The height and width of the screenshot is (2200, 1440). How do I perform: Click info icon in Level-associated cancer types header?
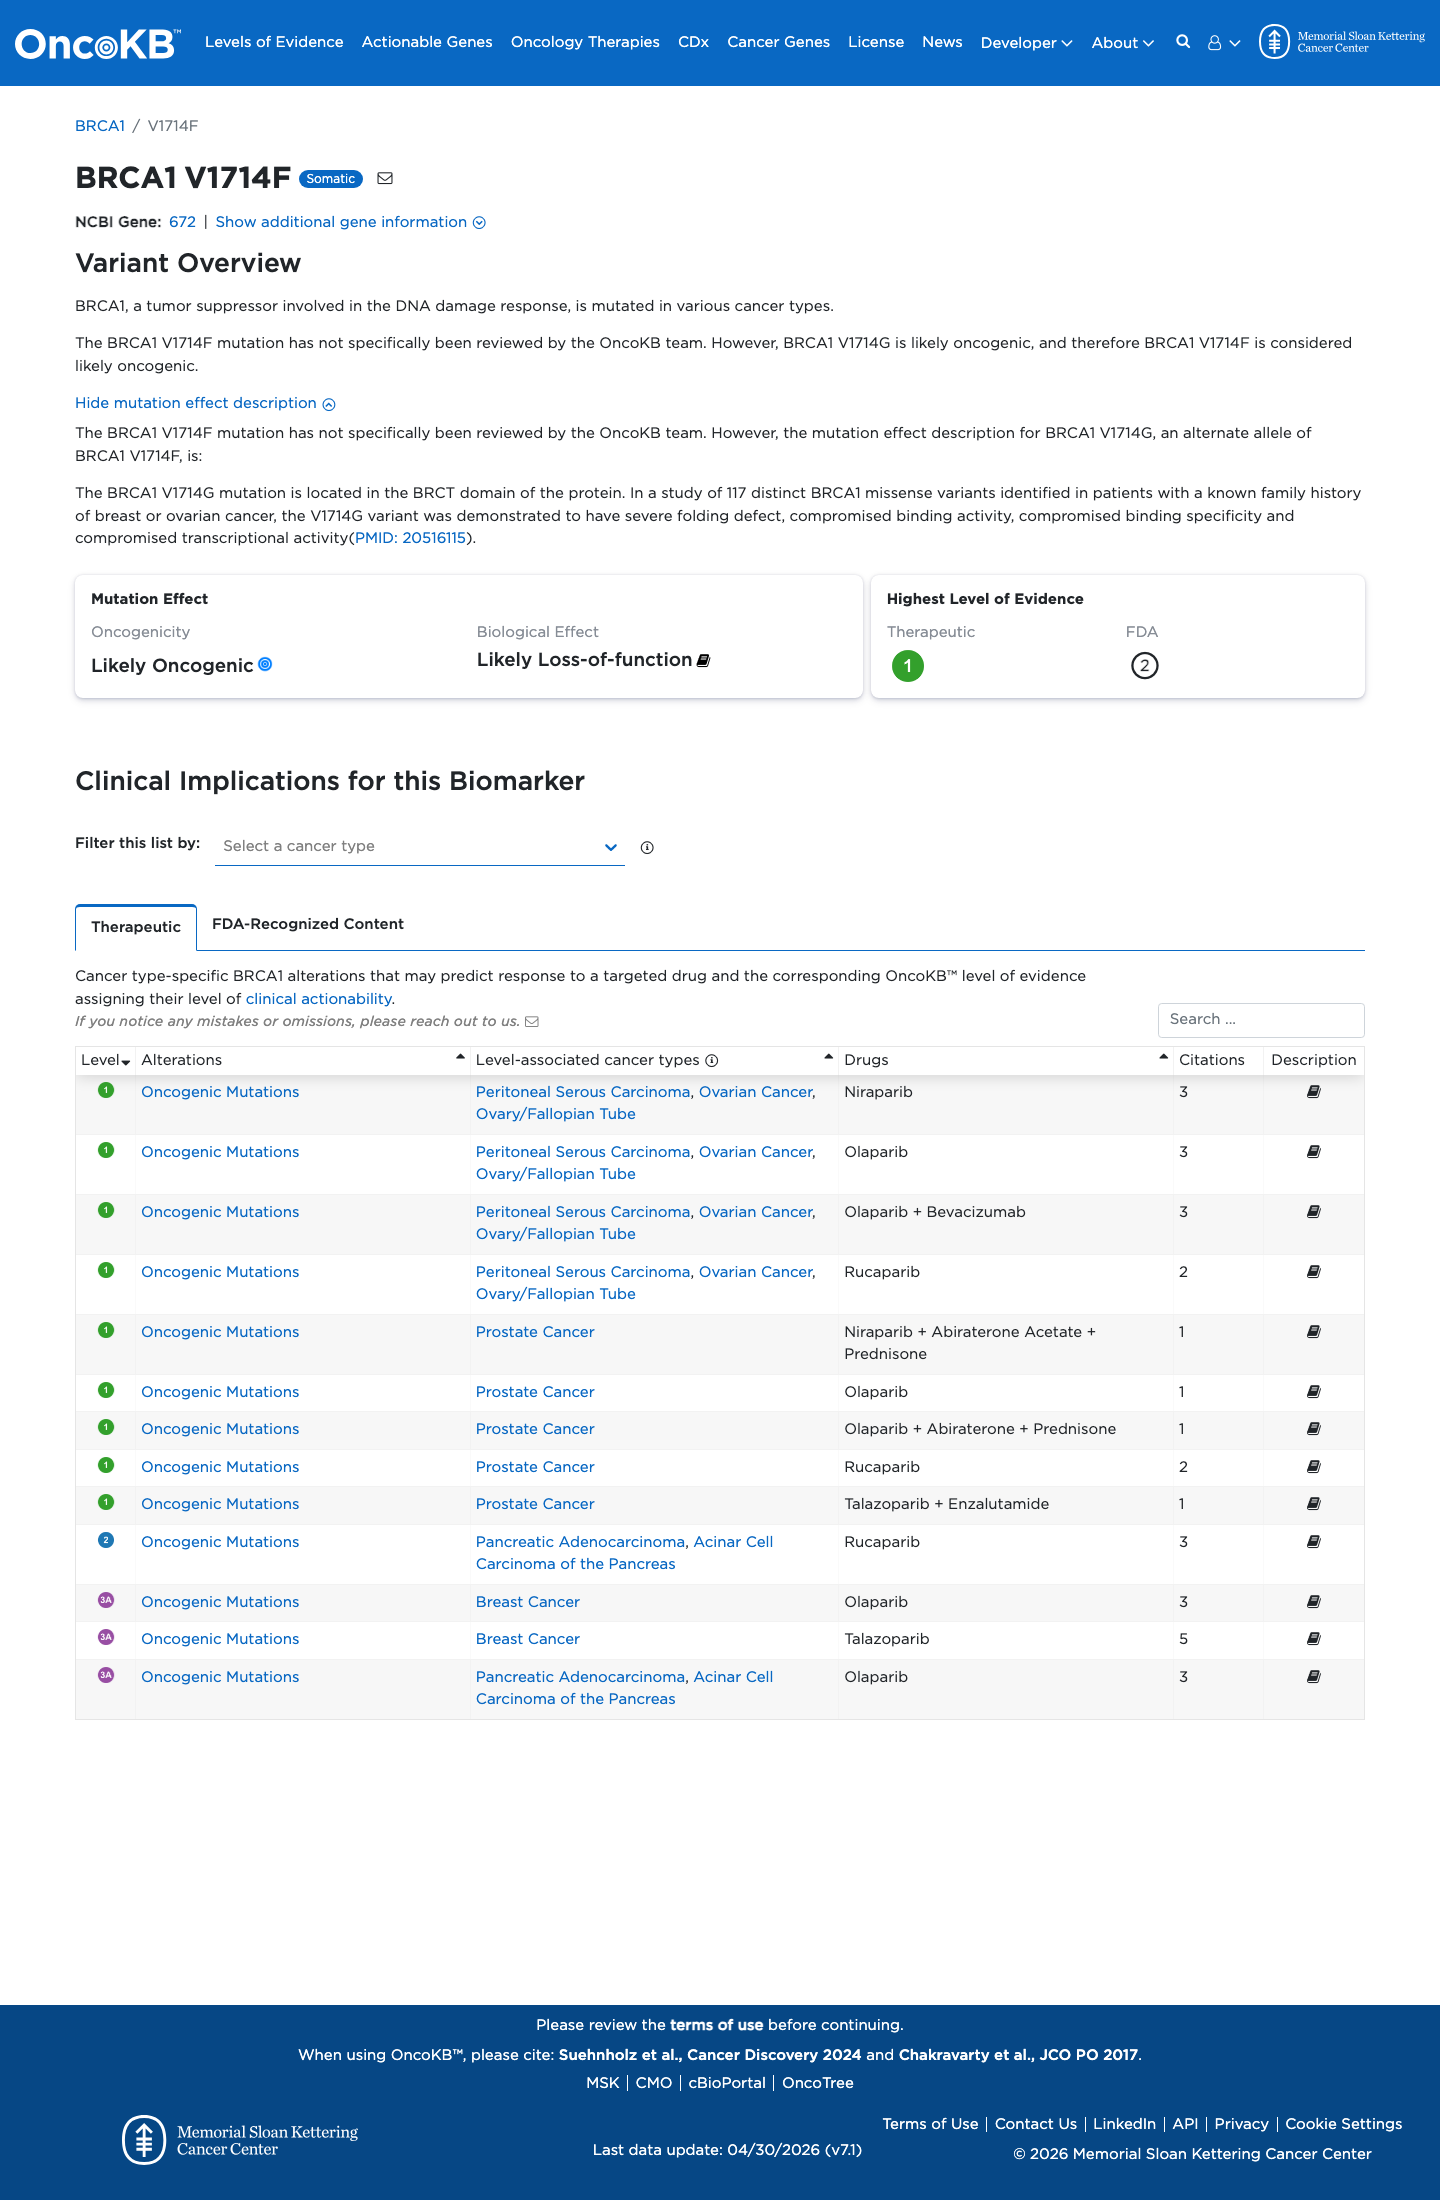pyautogui.click(x=712, y=1060)
